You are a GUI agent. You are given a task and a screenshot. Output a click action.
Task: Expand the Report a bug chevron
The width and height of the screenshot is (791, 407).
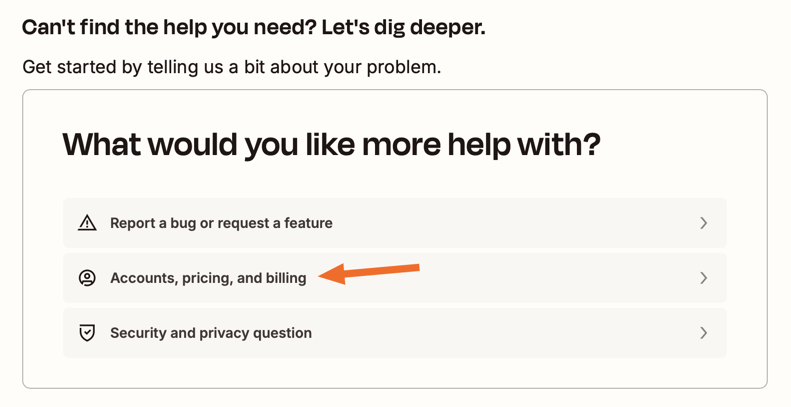point(704,223)
